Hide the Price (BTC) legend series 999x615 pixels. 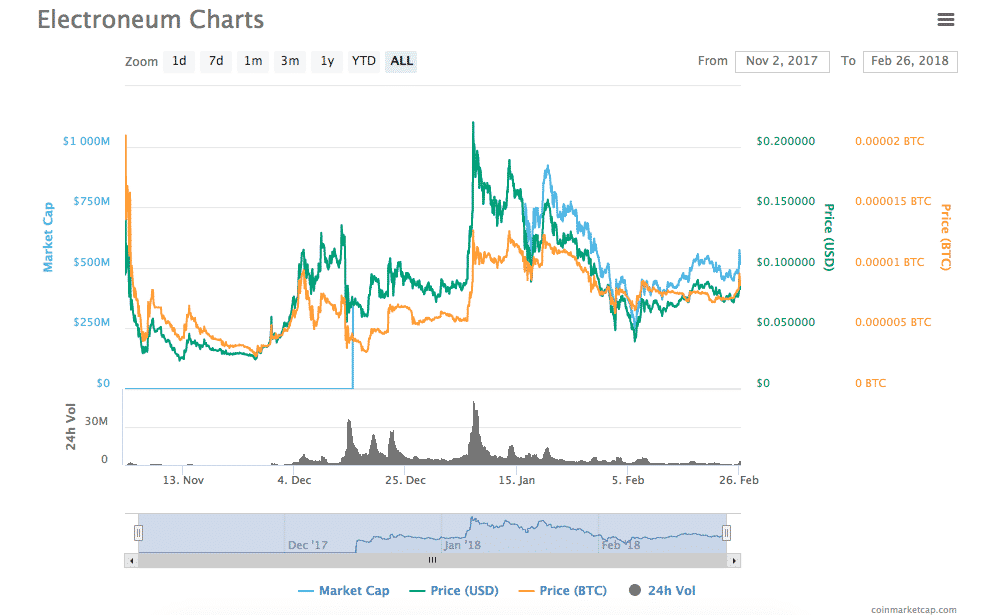[563, 591]
